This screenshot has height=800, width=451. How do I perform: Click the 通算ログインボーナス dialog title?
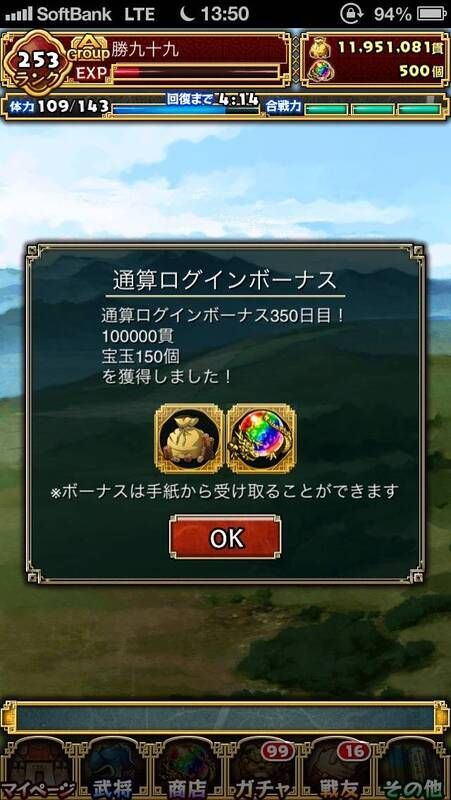pyautogui.click(x=225, y=281)
